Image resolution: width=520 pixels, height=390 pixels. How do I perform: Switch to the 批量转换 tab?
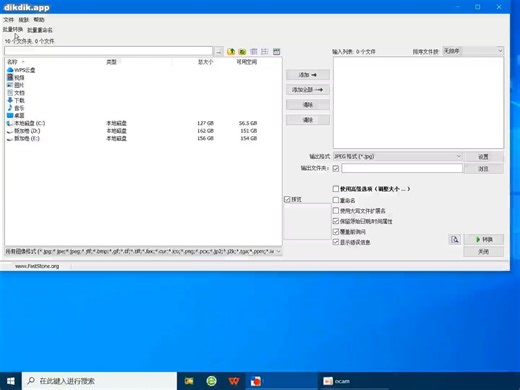pos(13,29)
